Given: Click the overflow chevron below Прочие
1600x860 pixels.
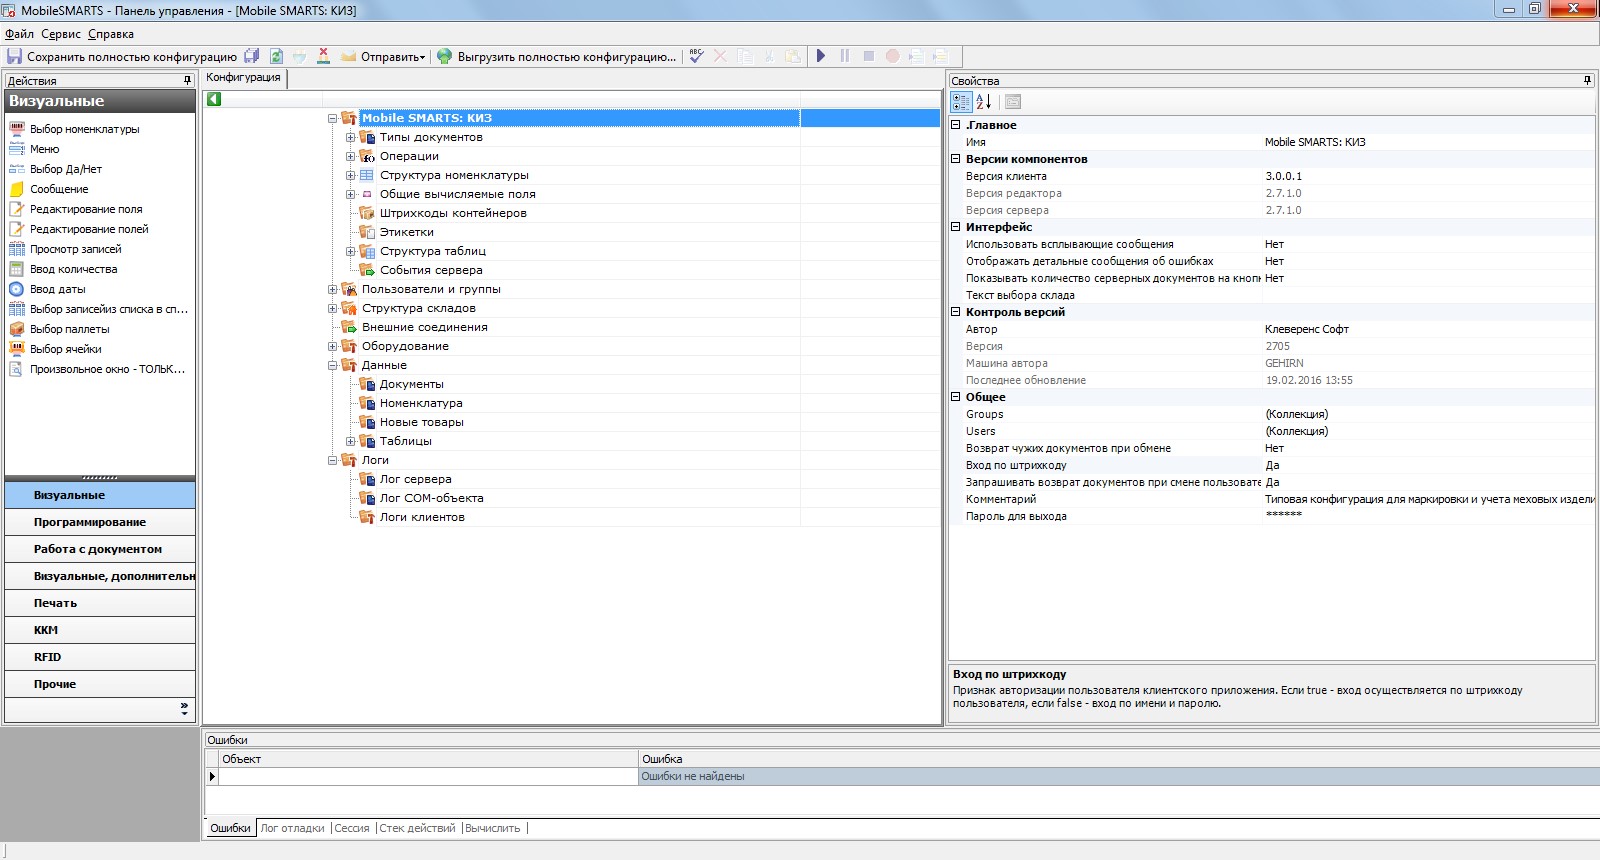Looking at the screenshot, I should [184, 709].
